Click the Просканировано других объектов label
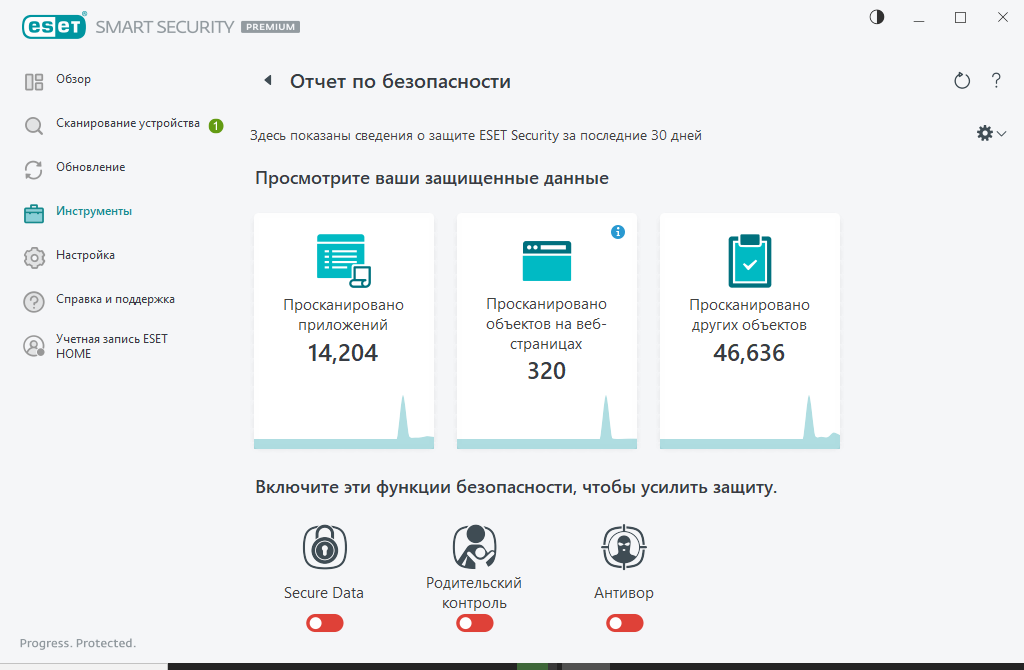 point(750,315)
